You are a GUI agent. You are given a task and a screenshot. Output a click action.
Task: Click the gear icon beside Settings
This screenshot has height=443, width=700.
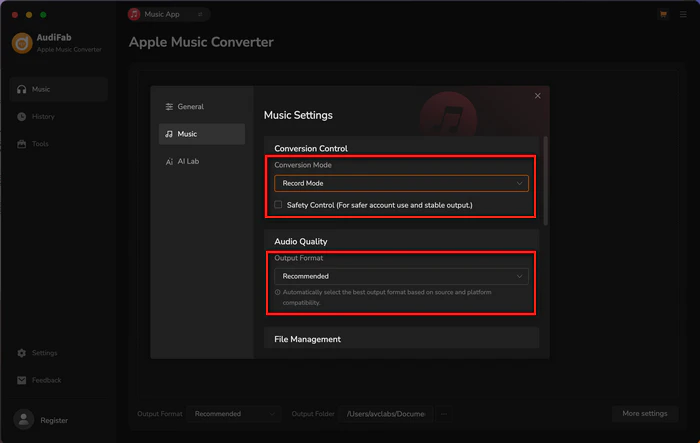[21, 353]
